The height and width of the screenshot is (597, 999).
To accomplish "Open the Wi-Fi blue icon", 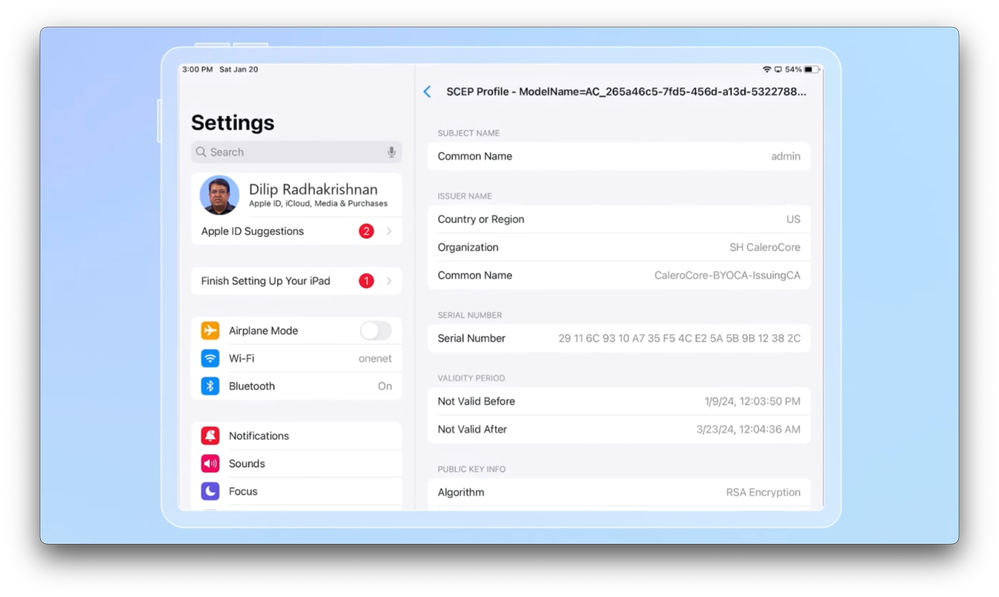I will 210,358.
